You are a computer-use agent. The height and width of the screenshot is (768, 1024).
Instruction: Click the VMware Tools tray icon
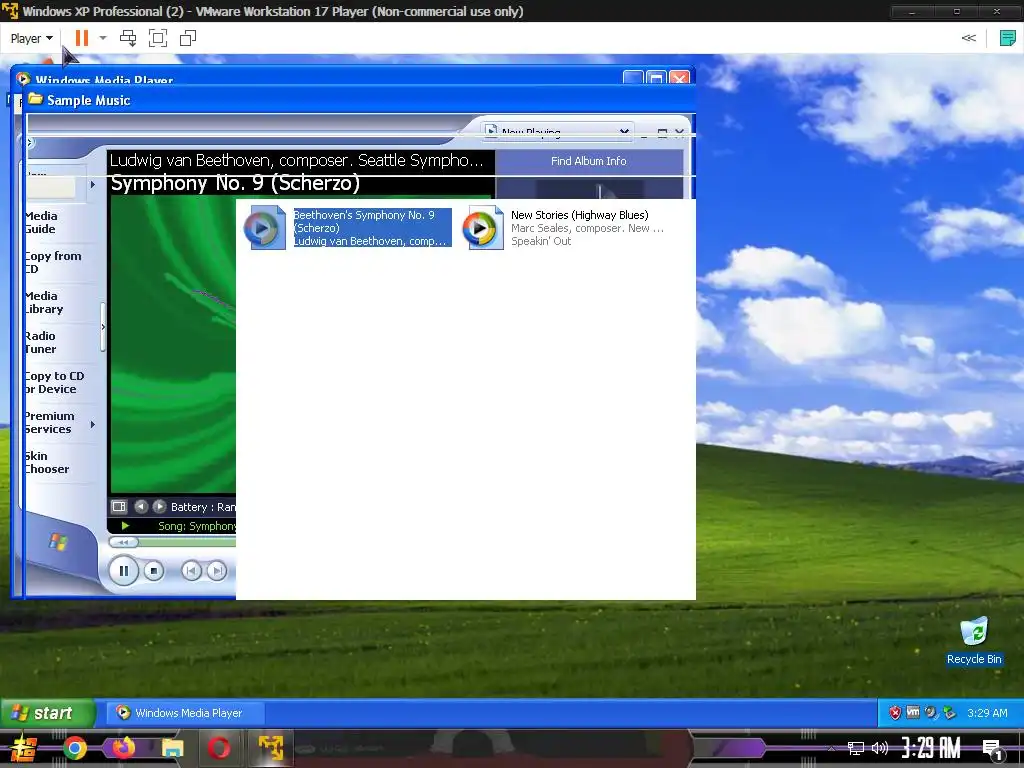tap(913, 712)
